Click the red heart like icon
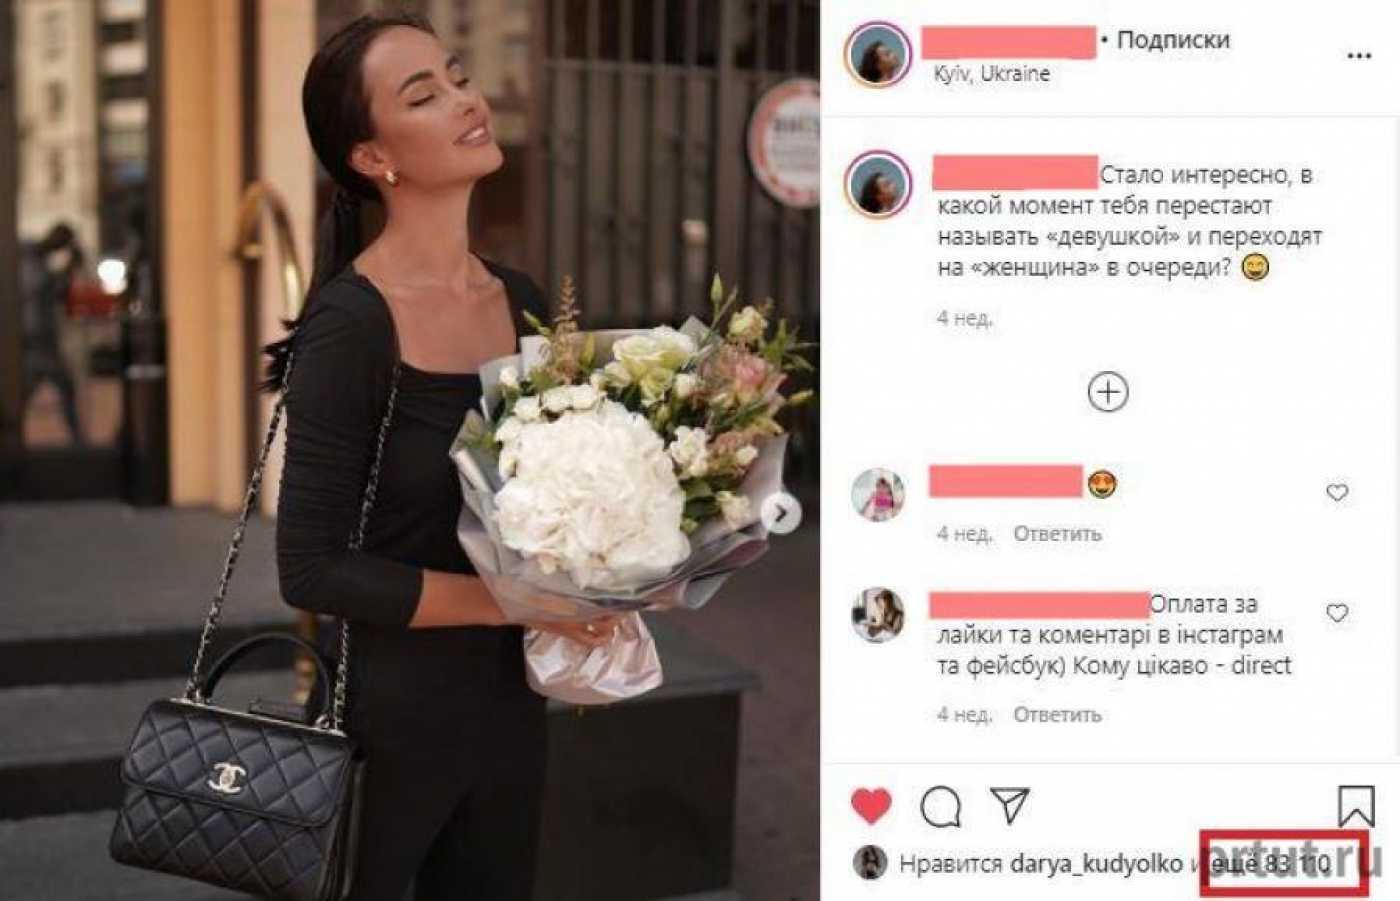This screenshot has width=1400, height=901. coord(871,805)
